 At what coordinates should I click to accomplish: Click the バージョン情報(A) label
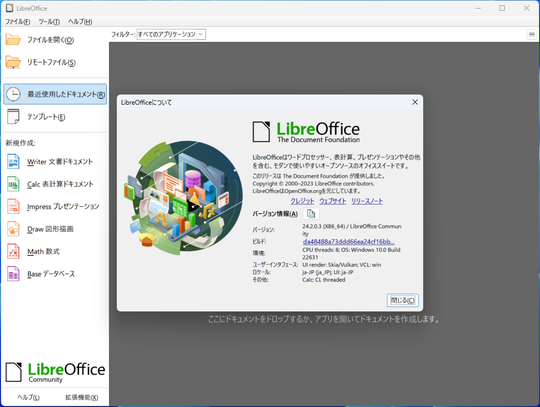point(275,214)
